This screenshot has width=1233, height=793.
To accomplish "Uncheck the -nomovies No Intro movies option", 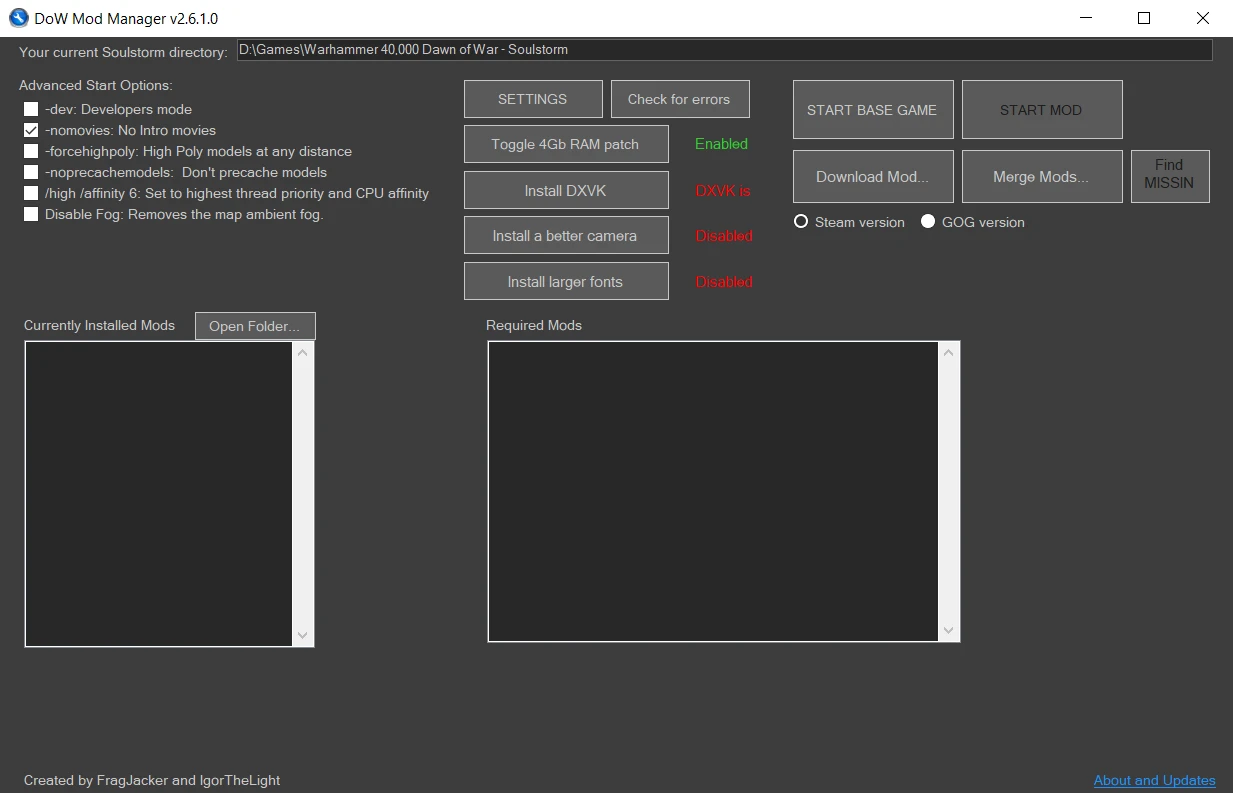I will point(31,130).
